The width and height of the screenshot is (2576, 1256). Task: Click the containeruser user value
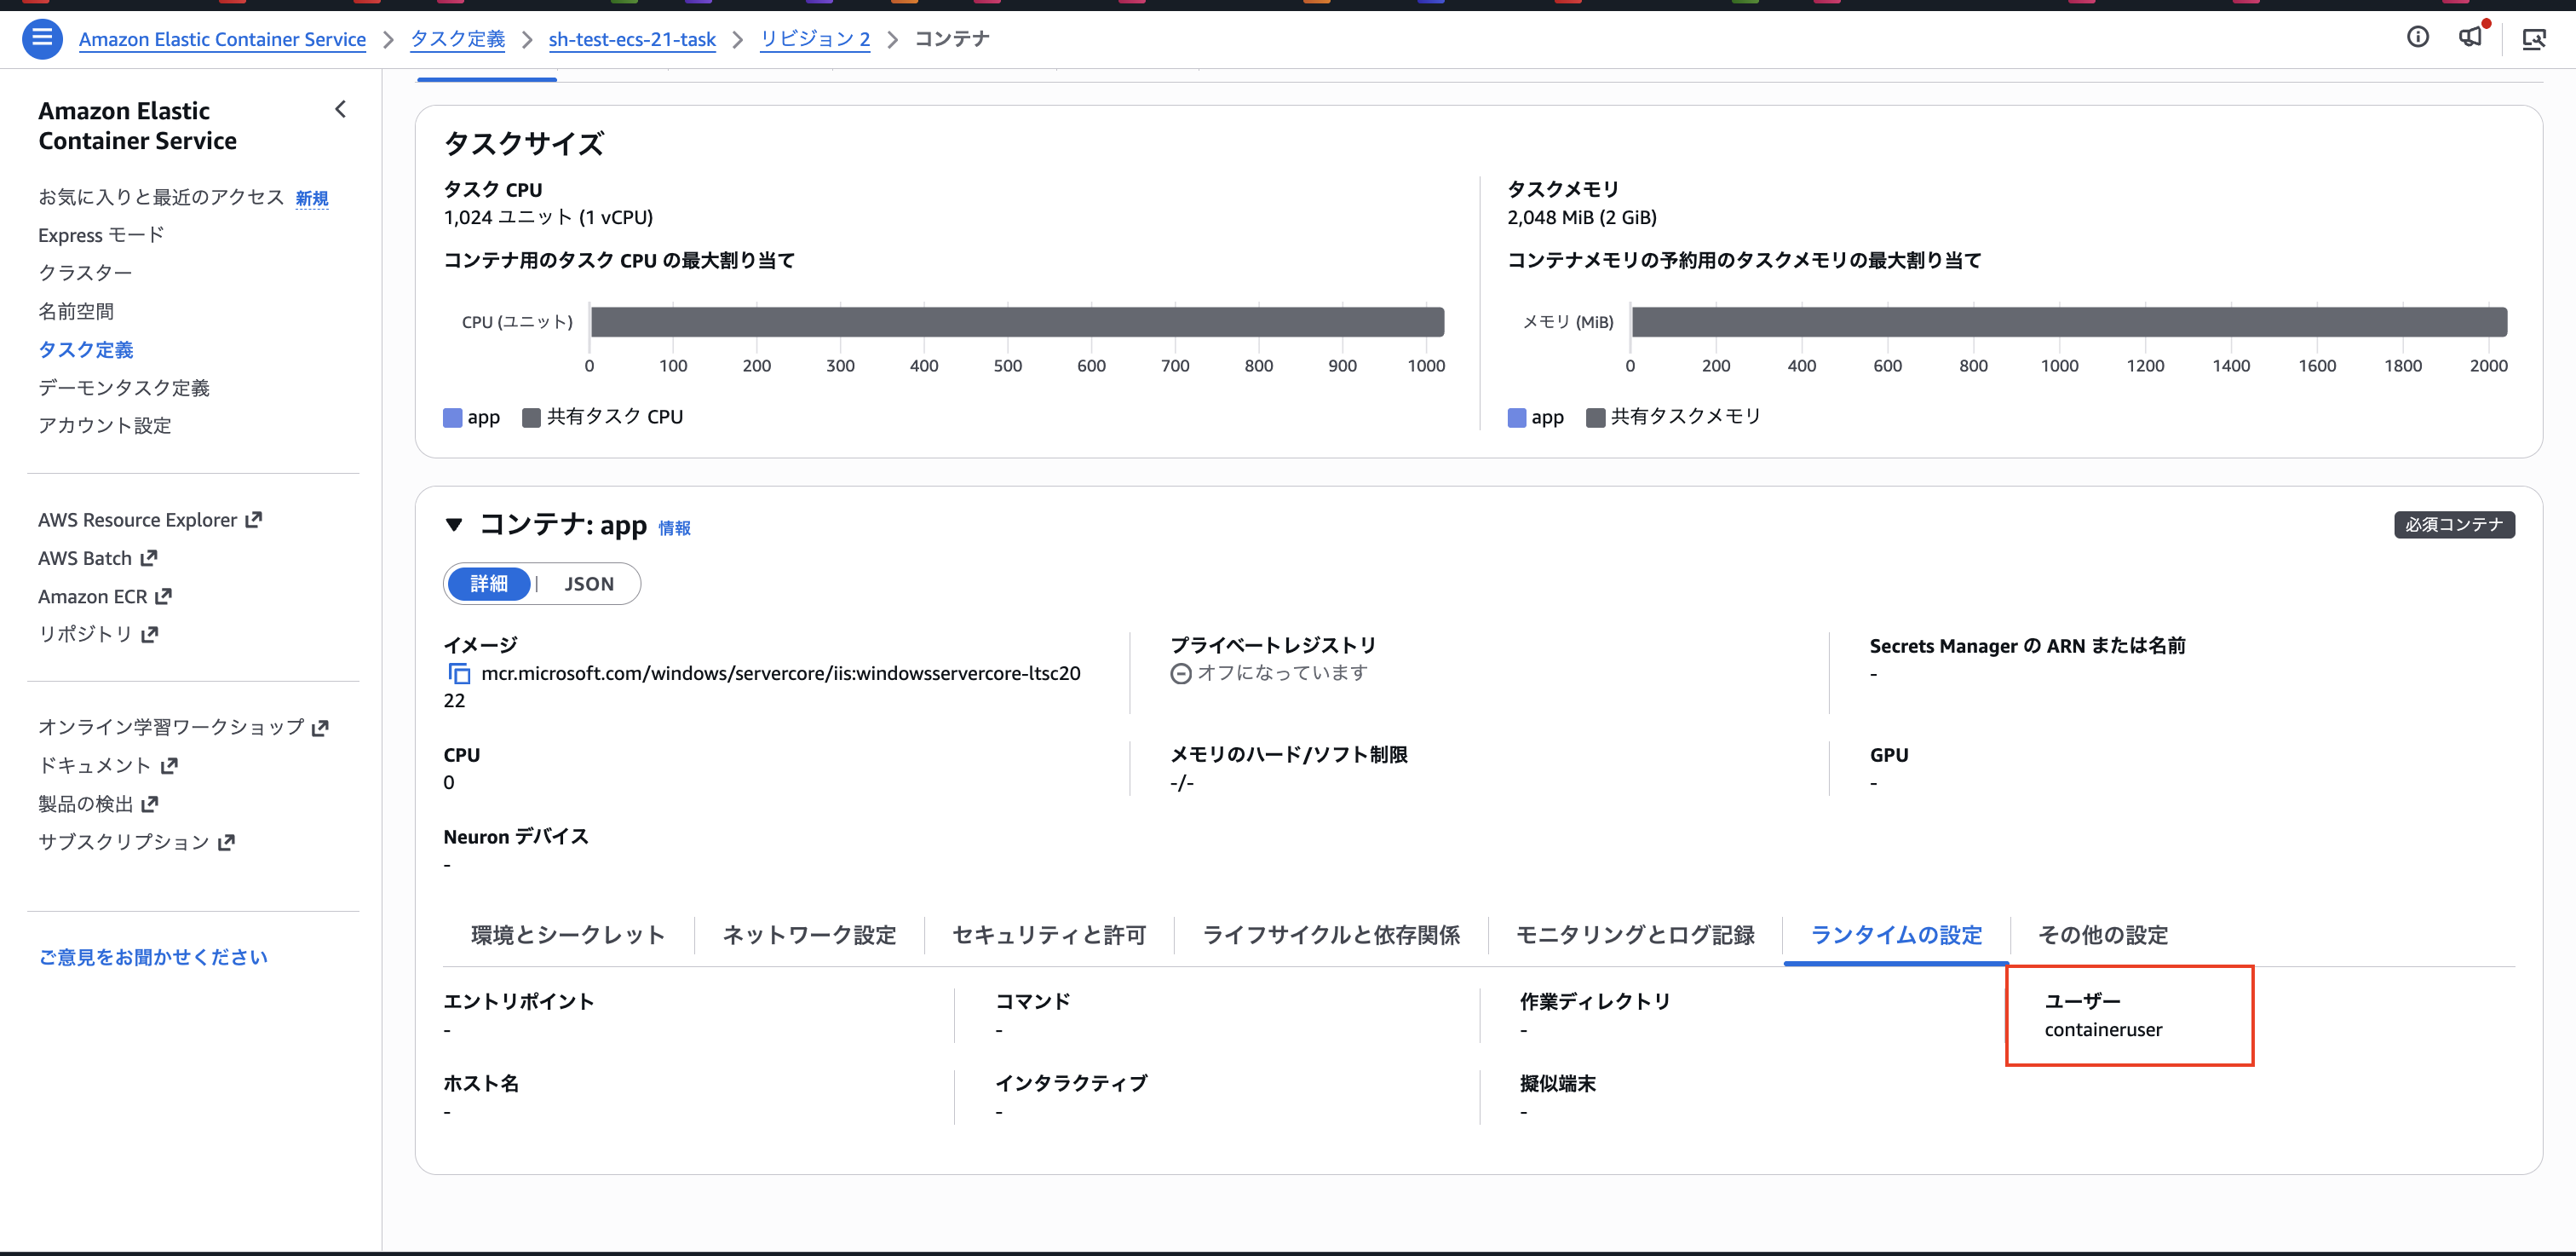[2103, 1030]
